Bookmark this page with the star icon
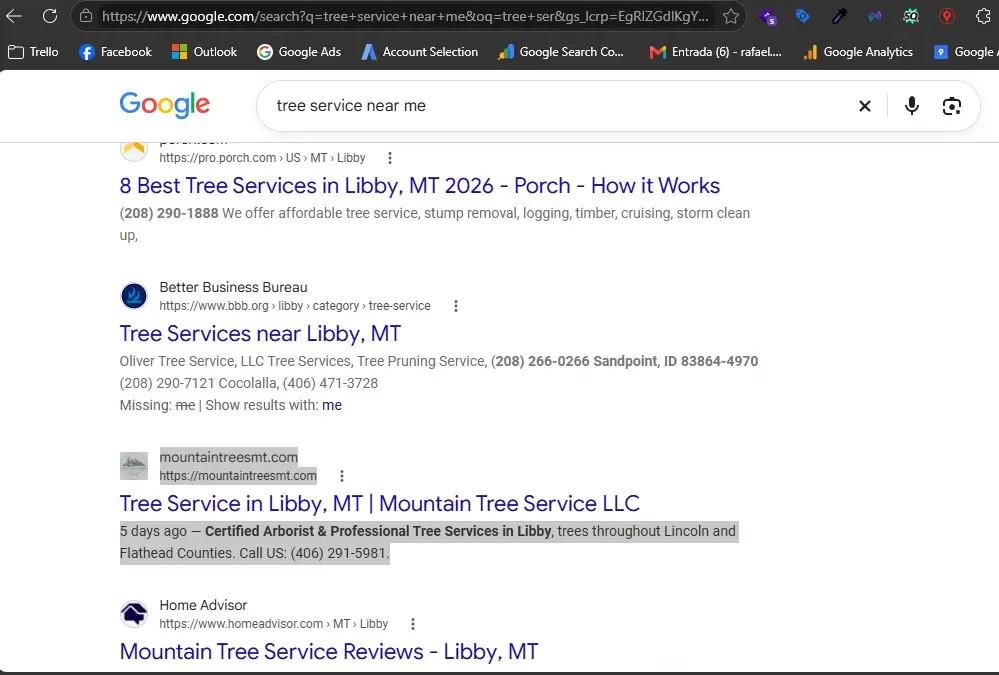This screenshot has width=999, height=675. 731,16
